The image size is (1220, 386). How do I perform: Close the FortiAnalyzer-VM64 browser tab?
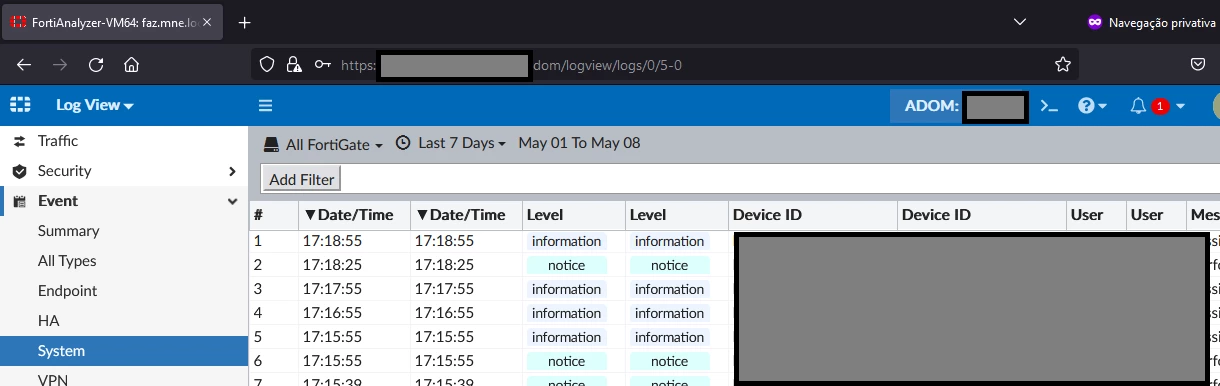tap(207, 22)
